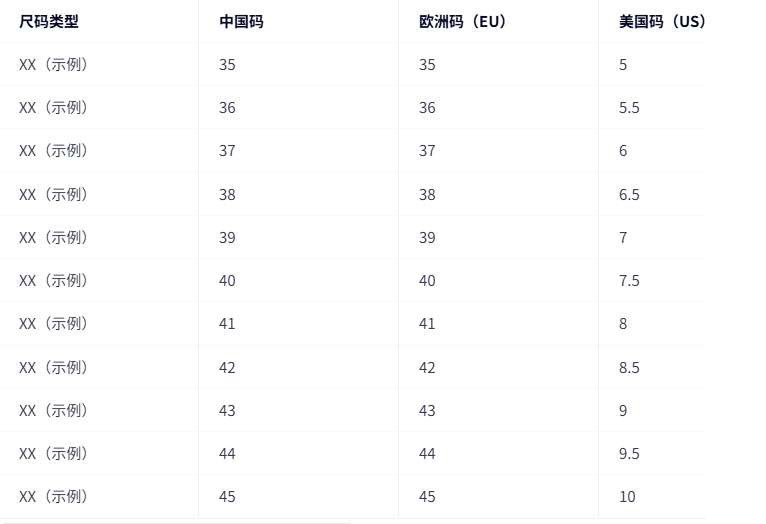
Task: Select 36 in the 欧洲码 column
Action: pyautogui.click(x=427, y=108)
